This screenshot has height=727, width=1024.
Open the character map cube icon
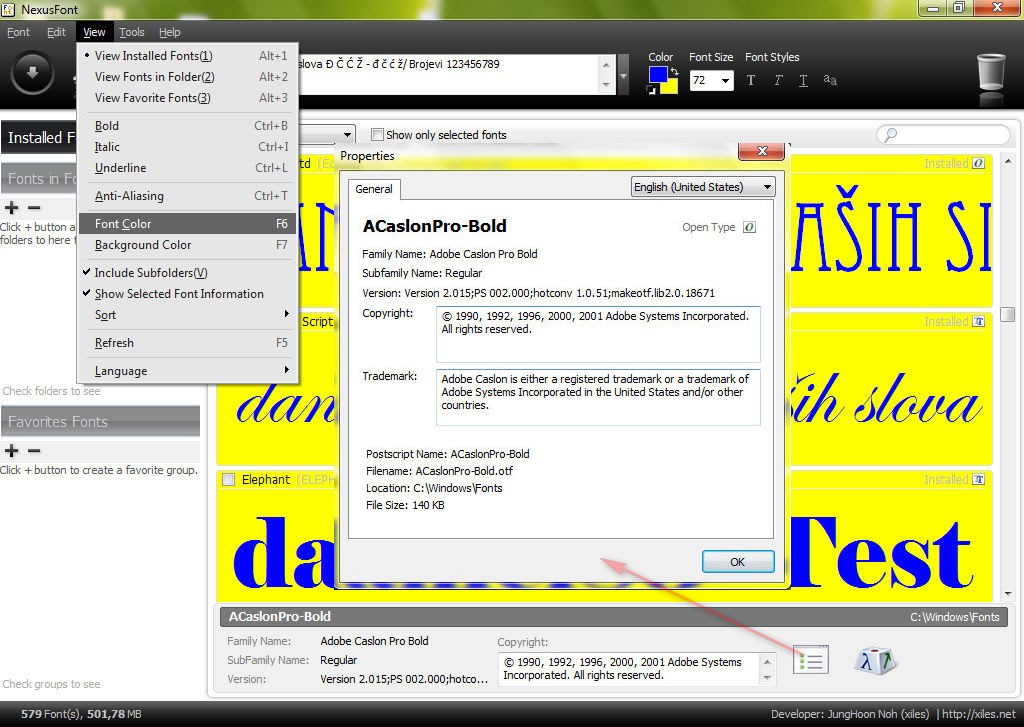876,660
